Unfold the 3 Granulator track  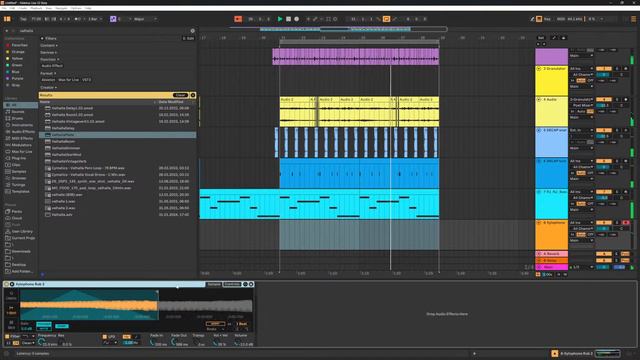click(539, 69)
